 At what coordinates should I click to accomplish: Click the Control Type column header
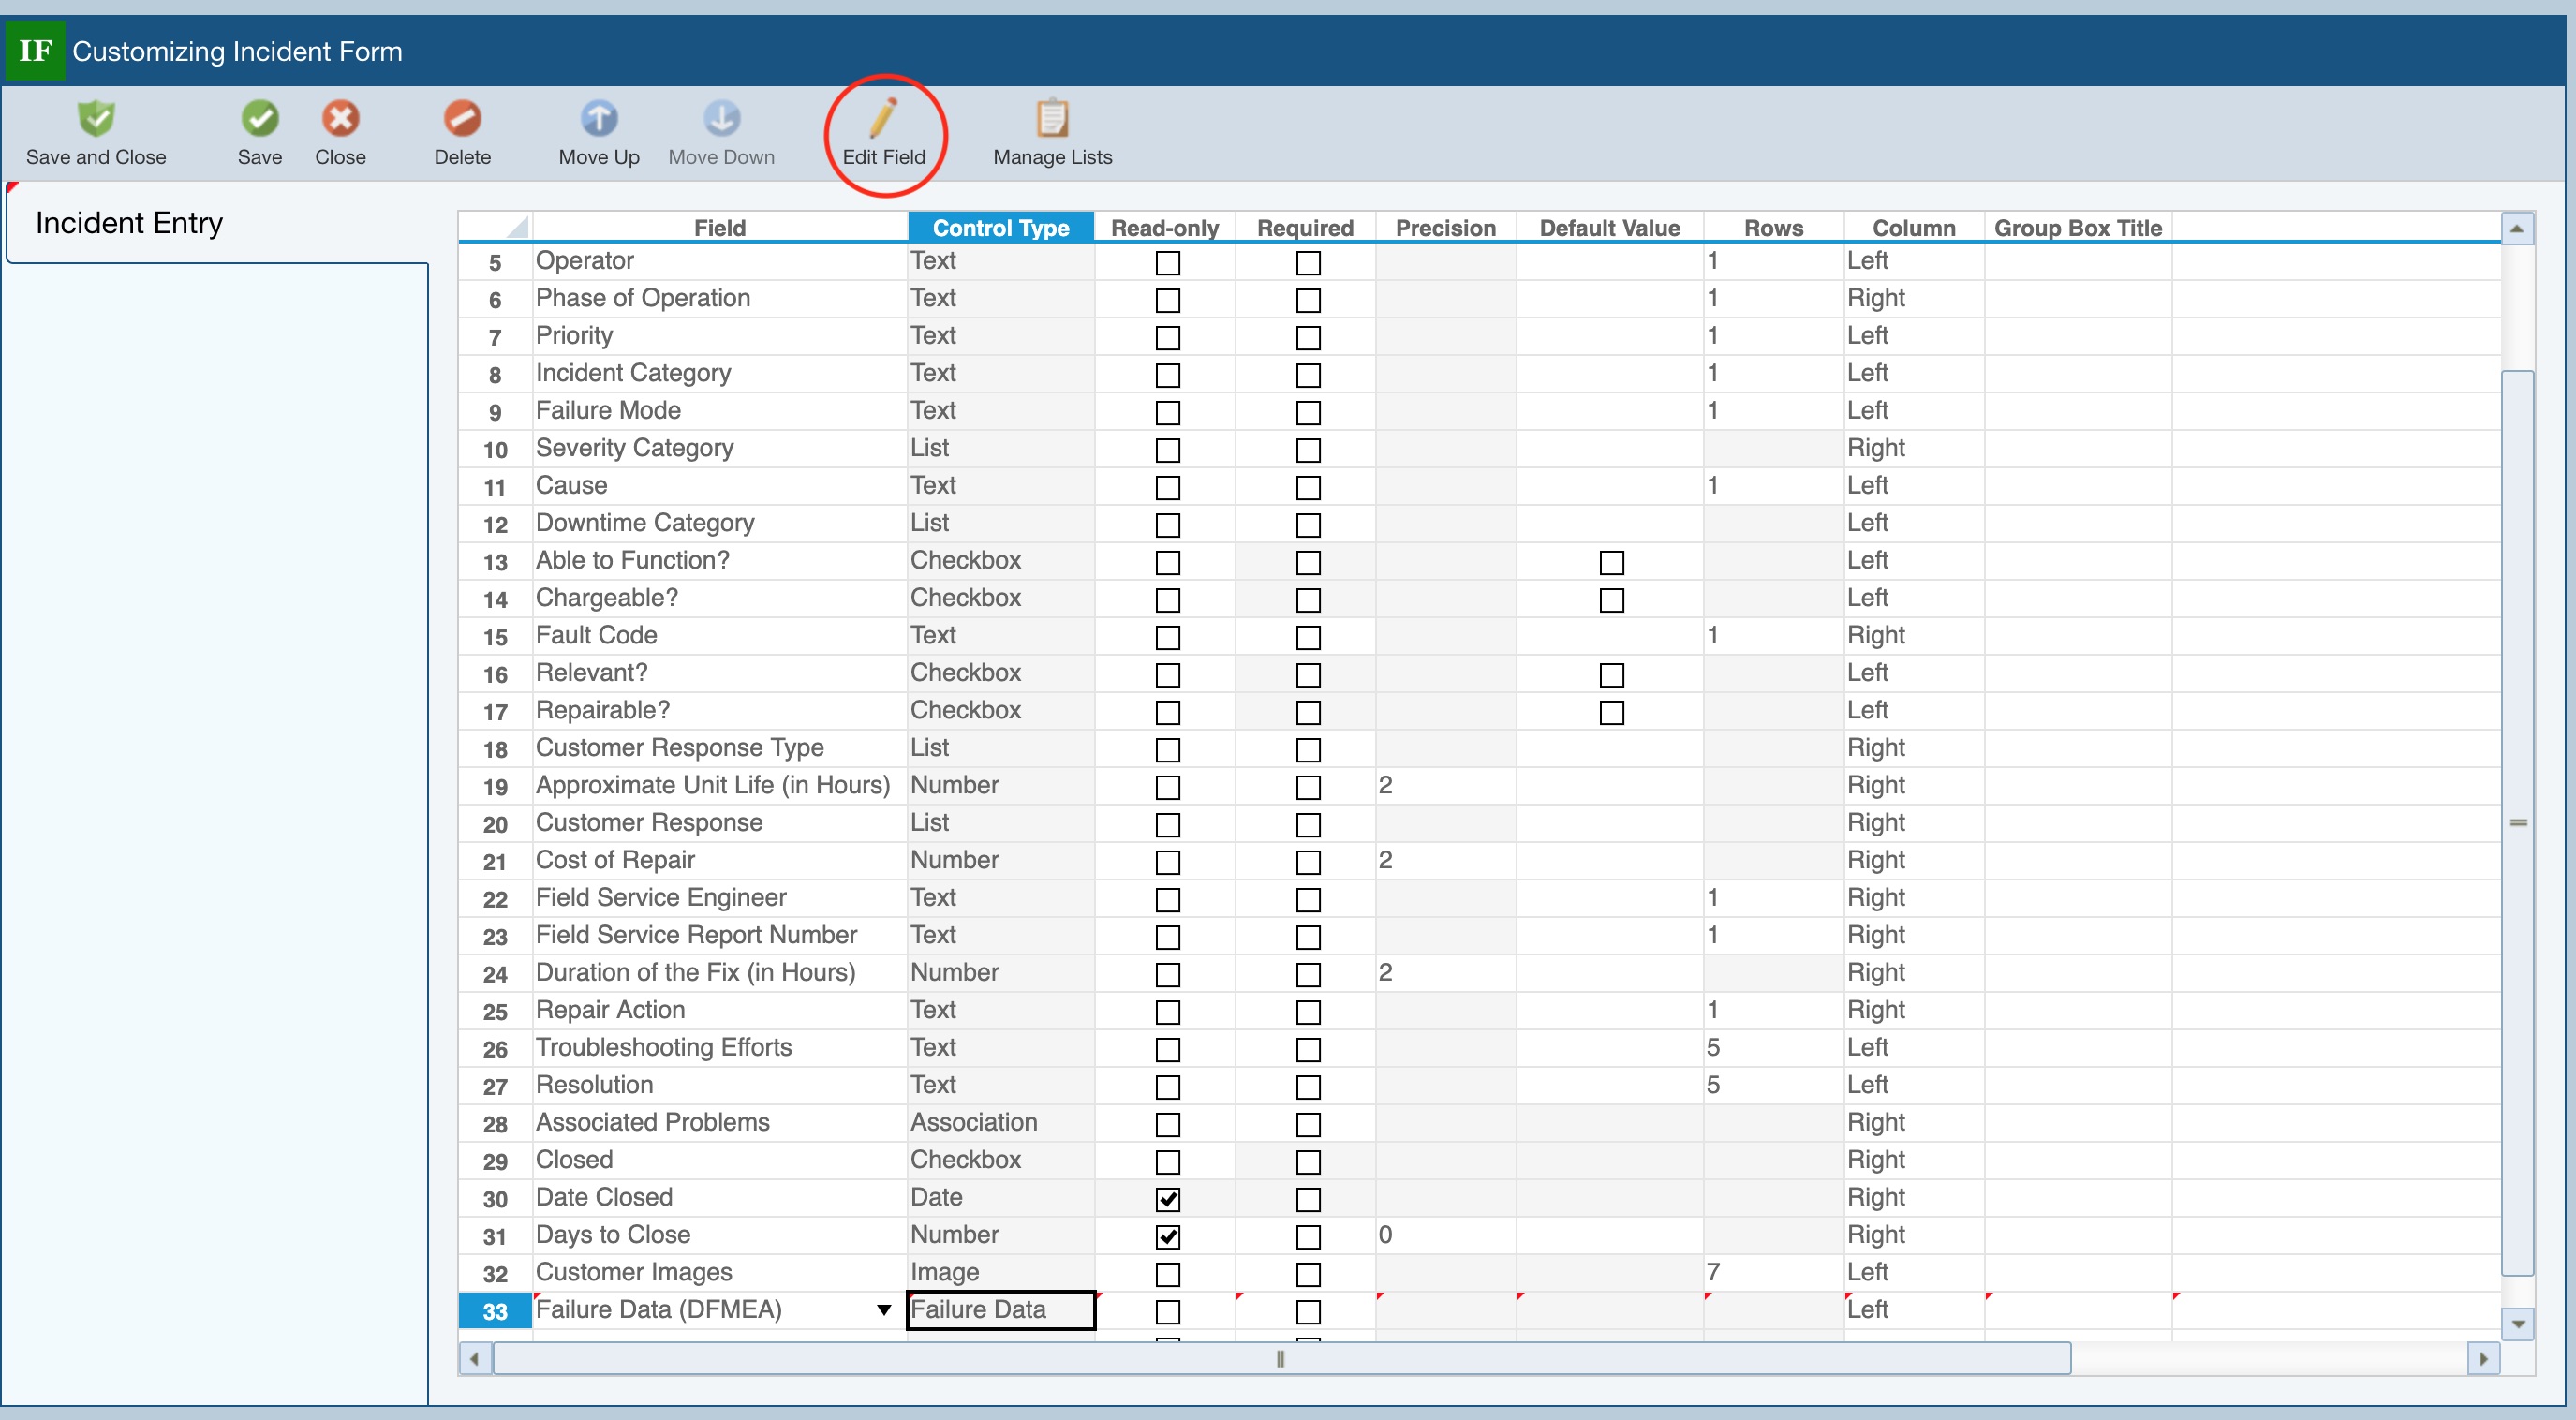(1000, 228)
